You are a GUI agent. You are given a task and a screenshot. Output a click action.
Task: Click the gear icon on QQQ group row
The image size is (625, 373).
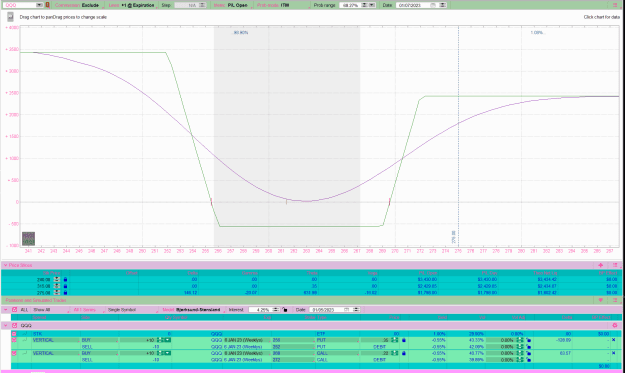pos(615,326)
